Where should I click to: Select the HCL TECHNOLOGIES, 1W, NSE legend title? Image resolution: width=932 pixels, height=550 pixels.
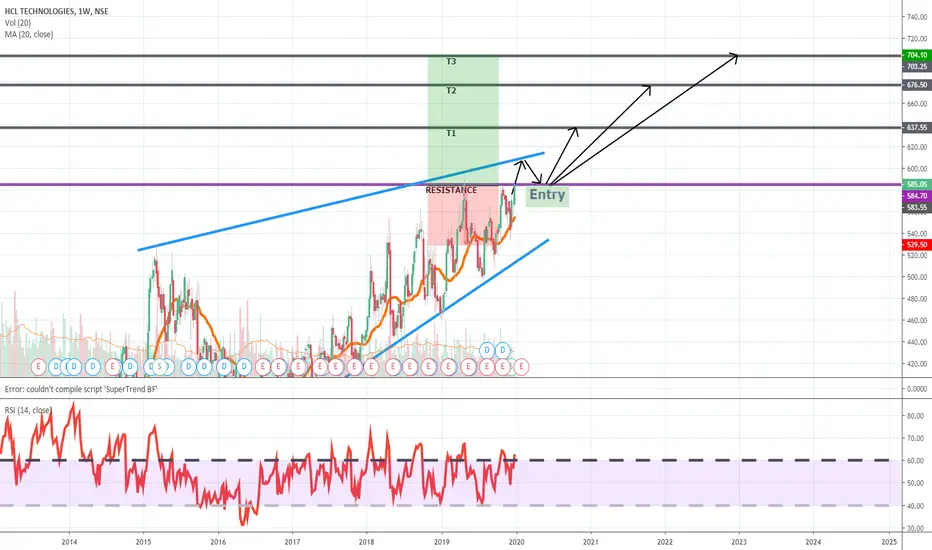click(56, 11)
